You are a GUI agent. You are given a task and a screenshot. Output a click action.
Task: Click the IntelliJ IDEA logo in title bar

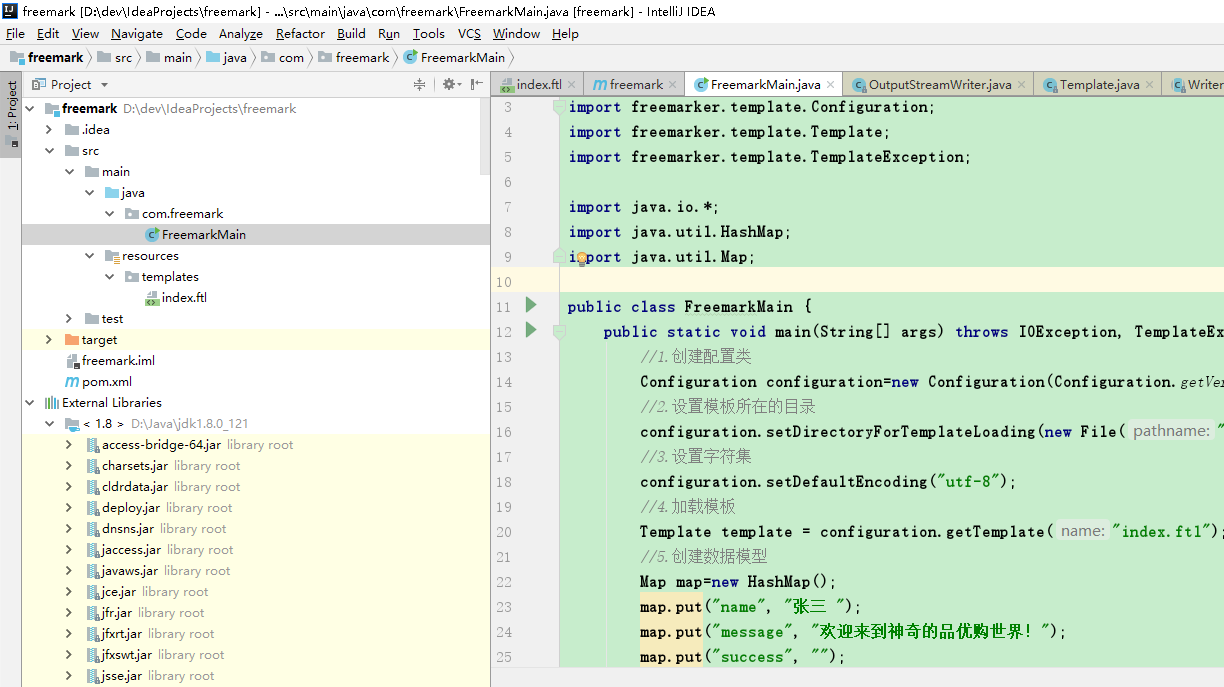pos(10,12)
